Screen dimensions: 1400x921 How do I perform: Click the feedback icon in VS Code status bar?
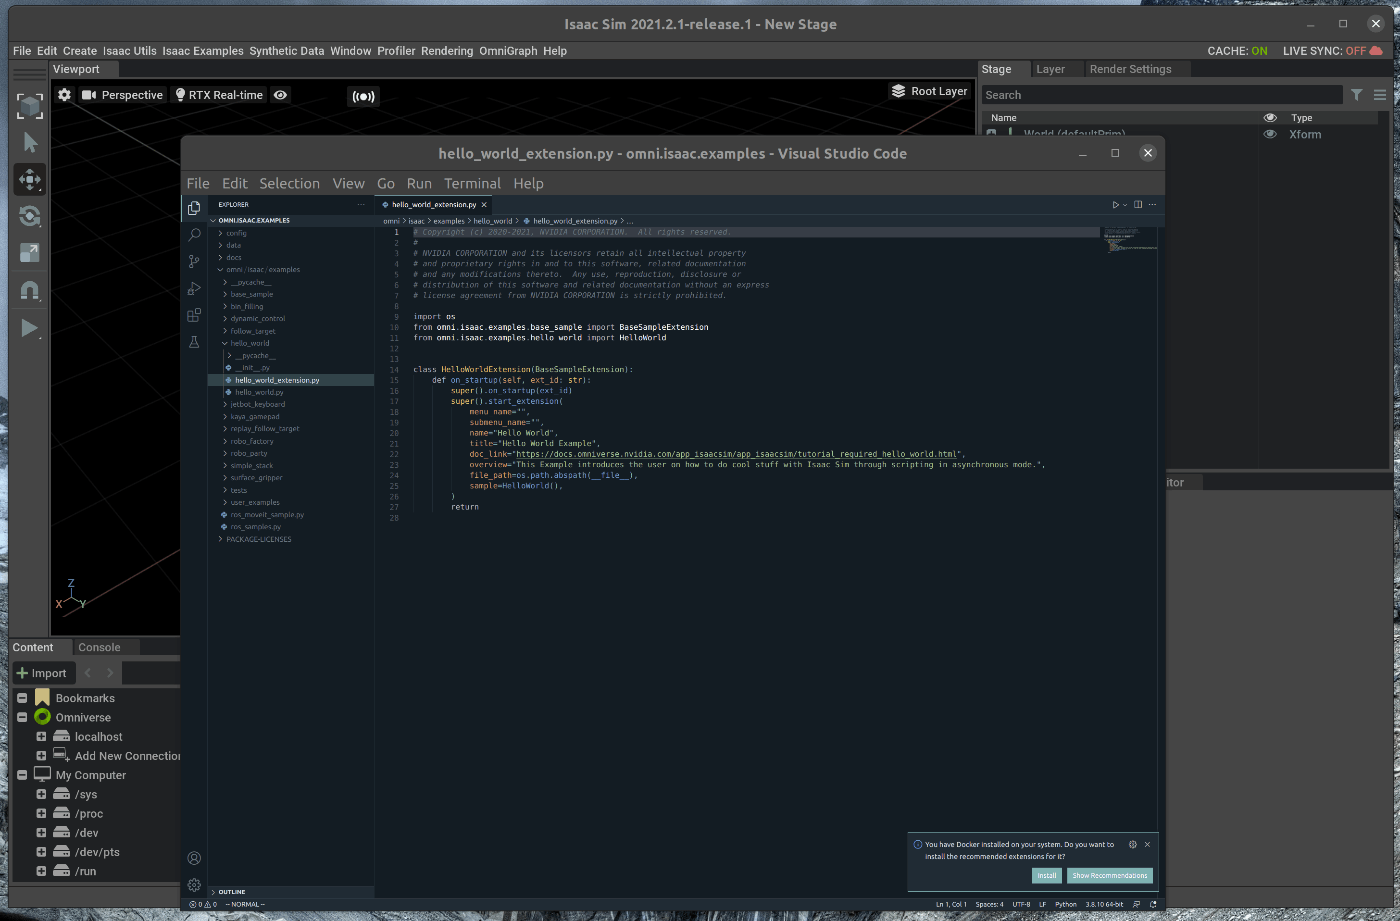coord(1138,904)
